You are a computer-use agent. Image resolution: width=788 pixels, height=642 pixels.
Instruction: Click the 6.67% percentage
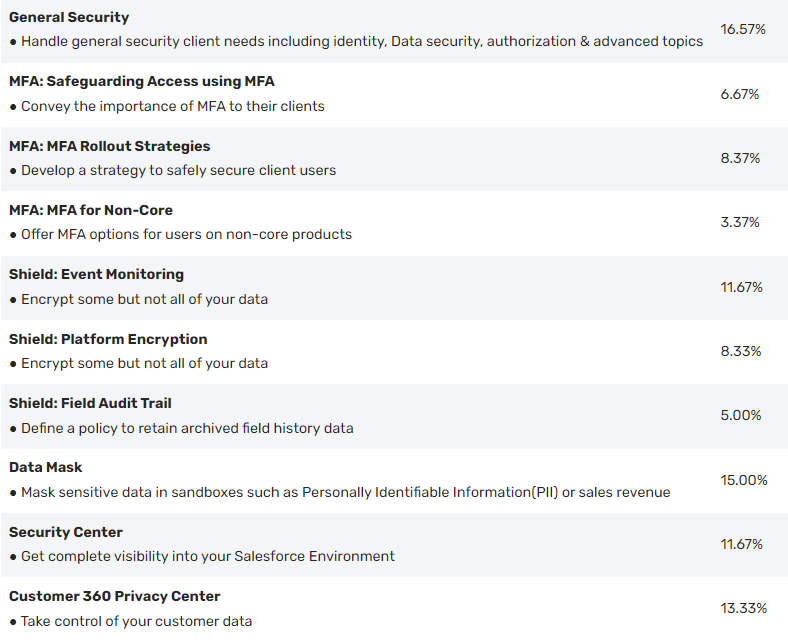click(x=740, y=94)
